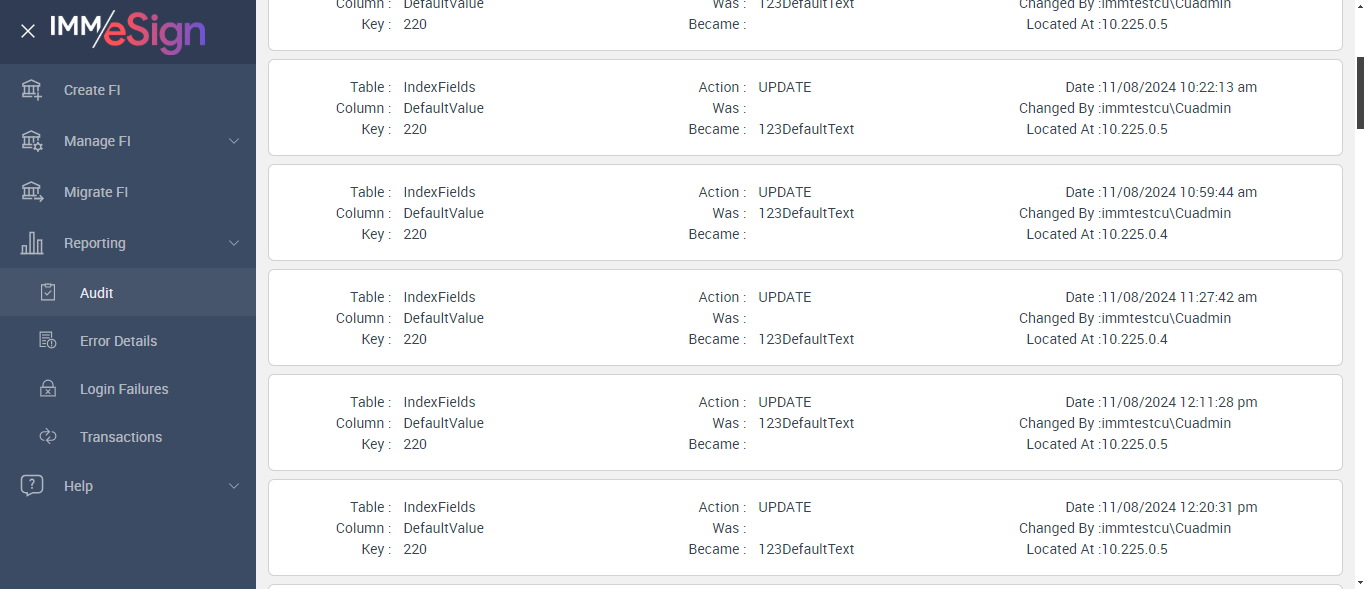Click the Create FI bank icon
Image resolution: width=1366 pixels, height=589 pixels.
32,90
